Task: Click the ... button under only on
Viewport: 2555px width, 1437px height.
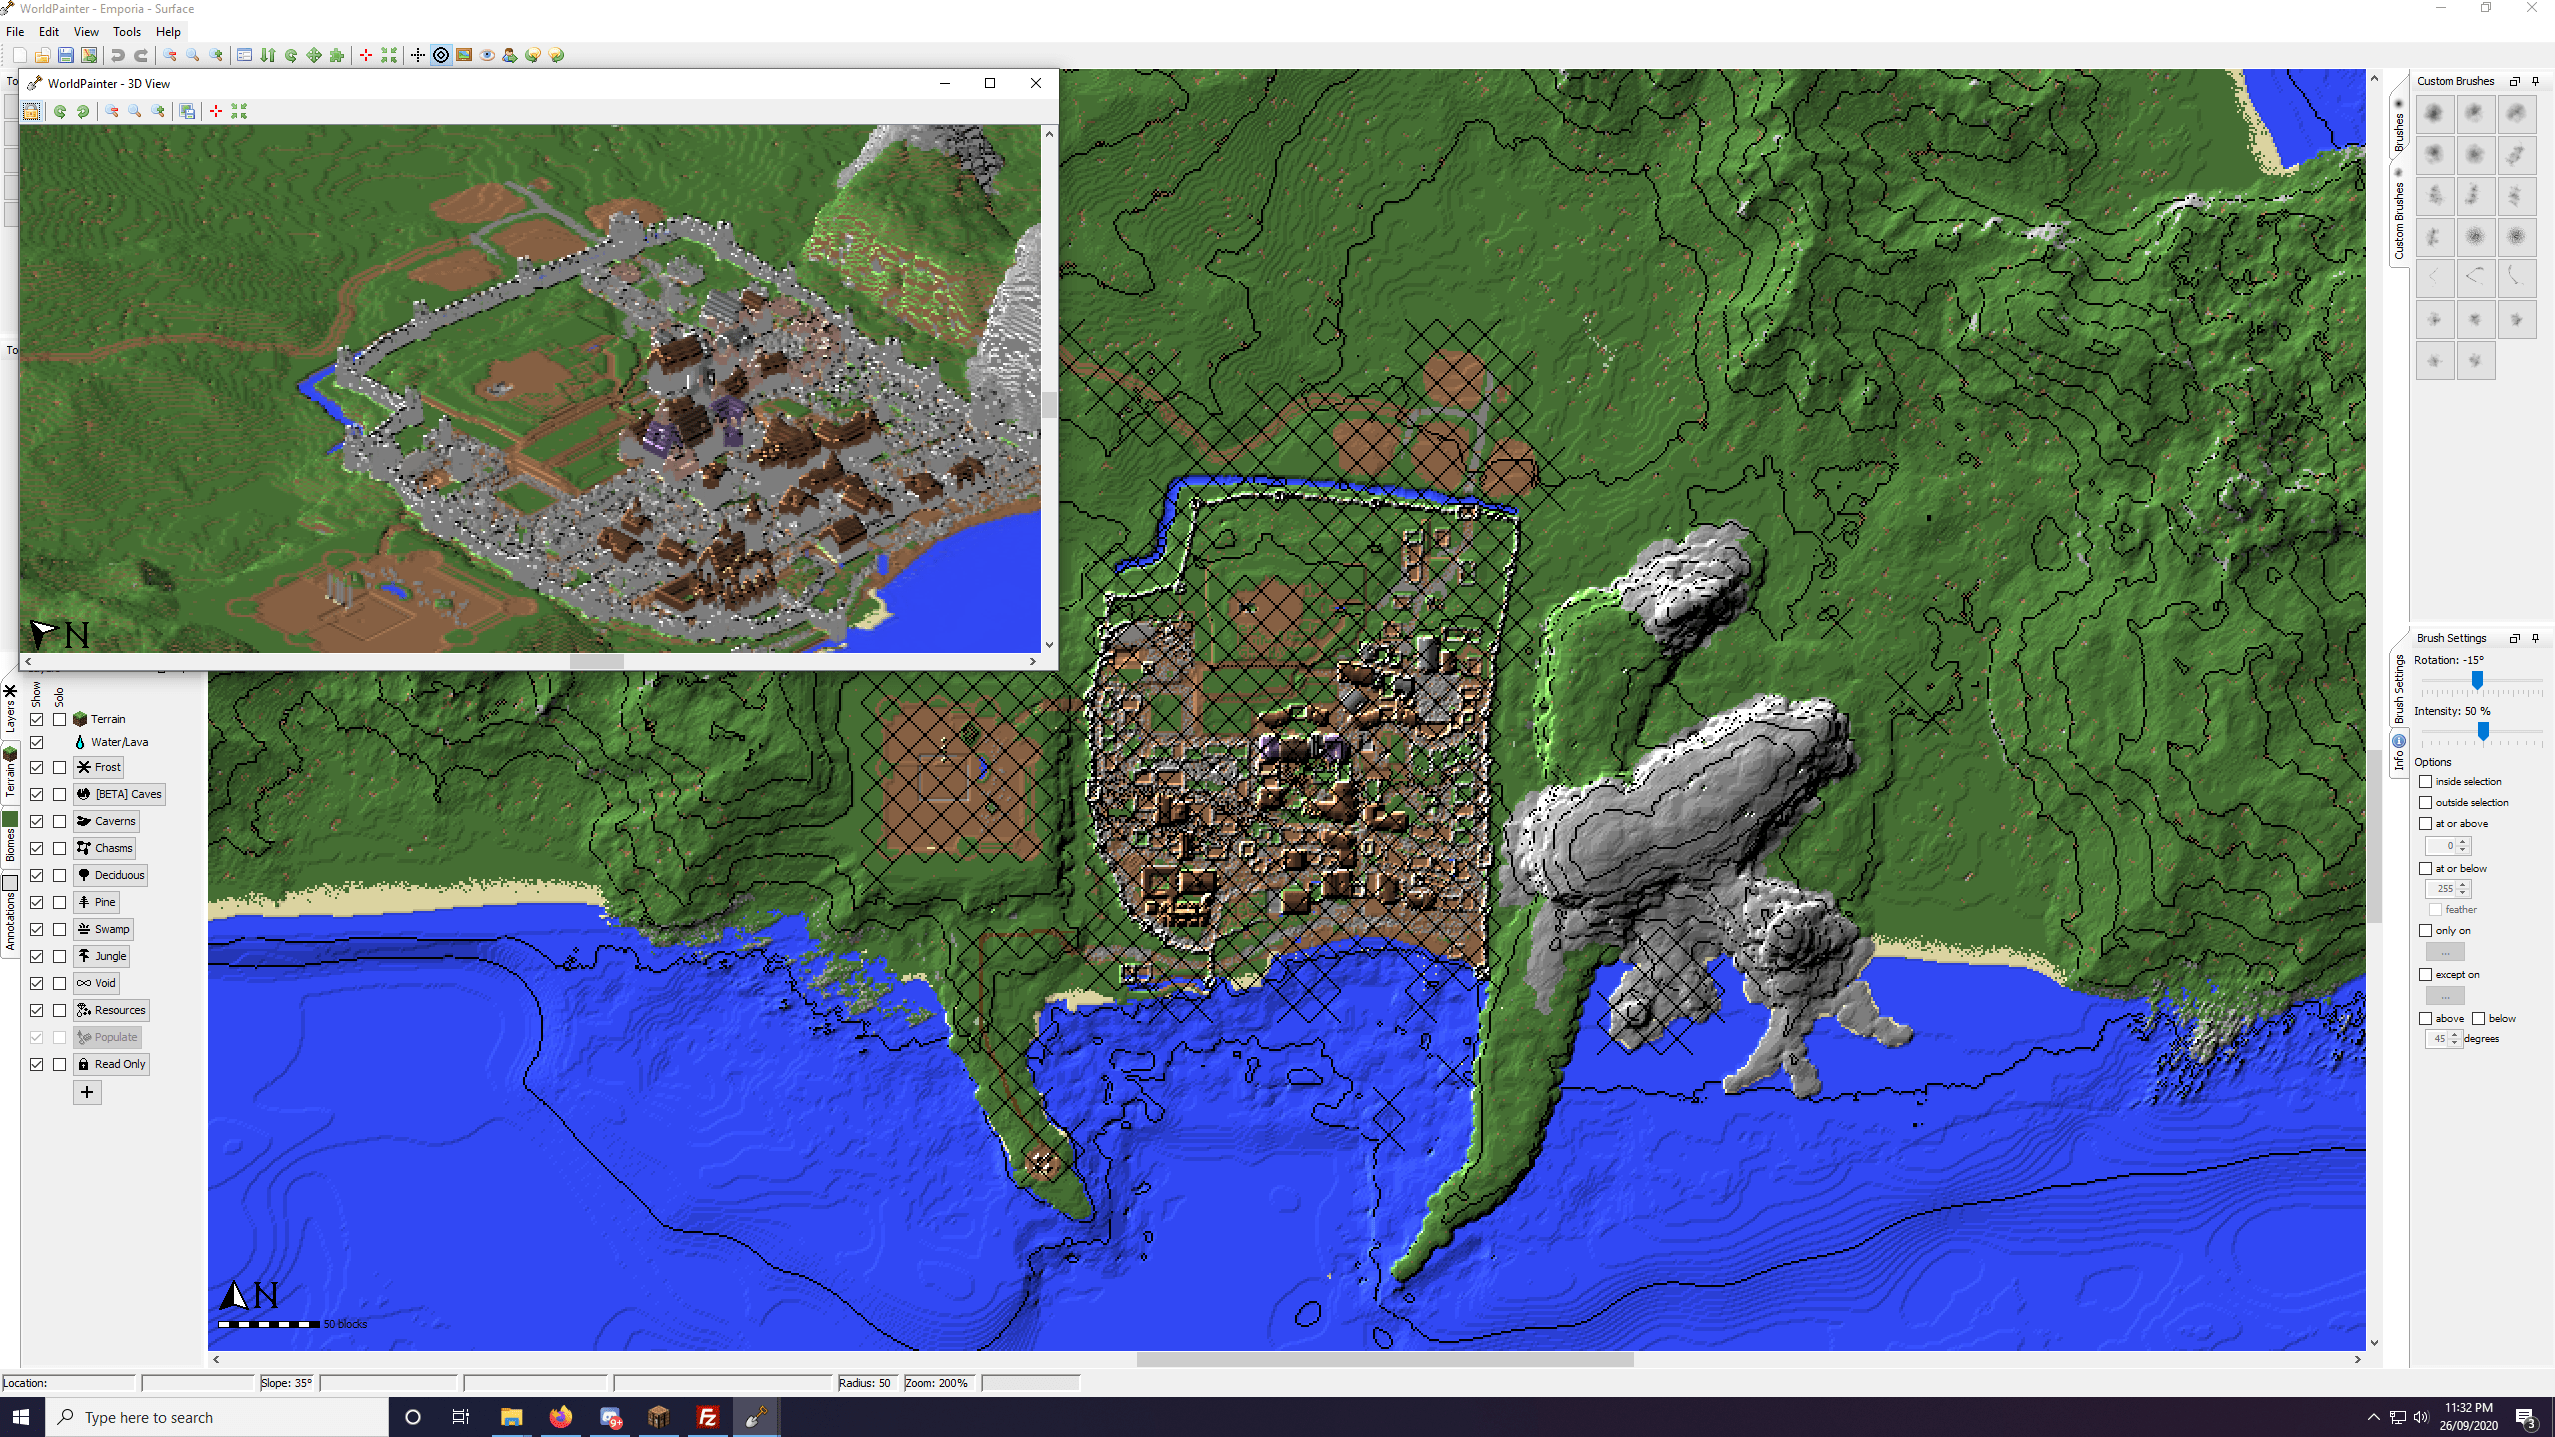Action: coord(2446,951)
